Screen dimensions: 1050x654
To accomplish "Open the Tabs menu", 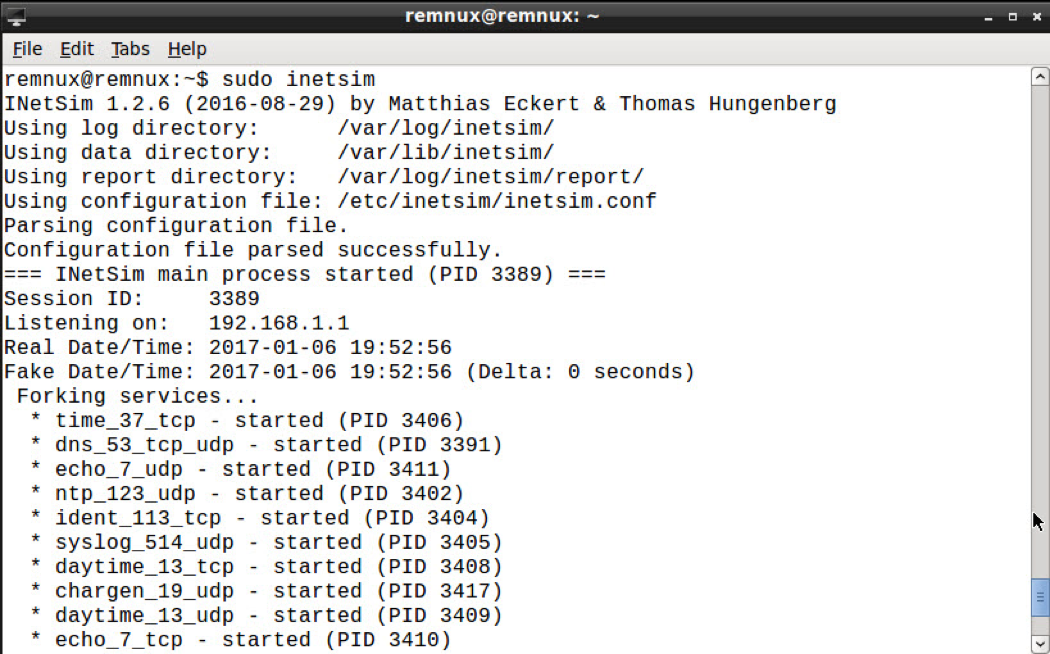I will pyautogui.click(x=130, y=49).
